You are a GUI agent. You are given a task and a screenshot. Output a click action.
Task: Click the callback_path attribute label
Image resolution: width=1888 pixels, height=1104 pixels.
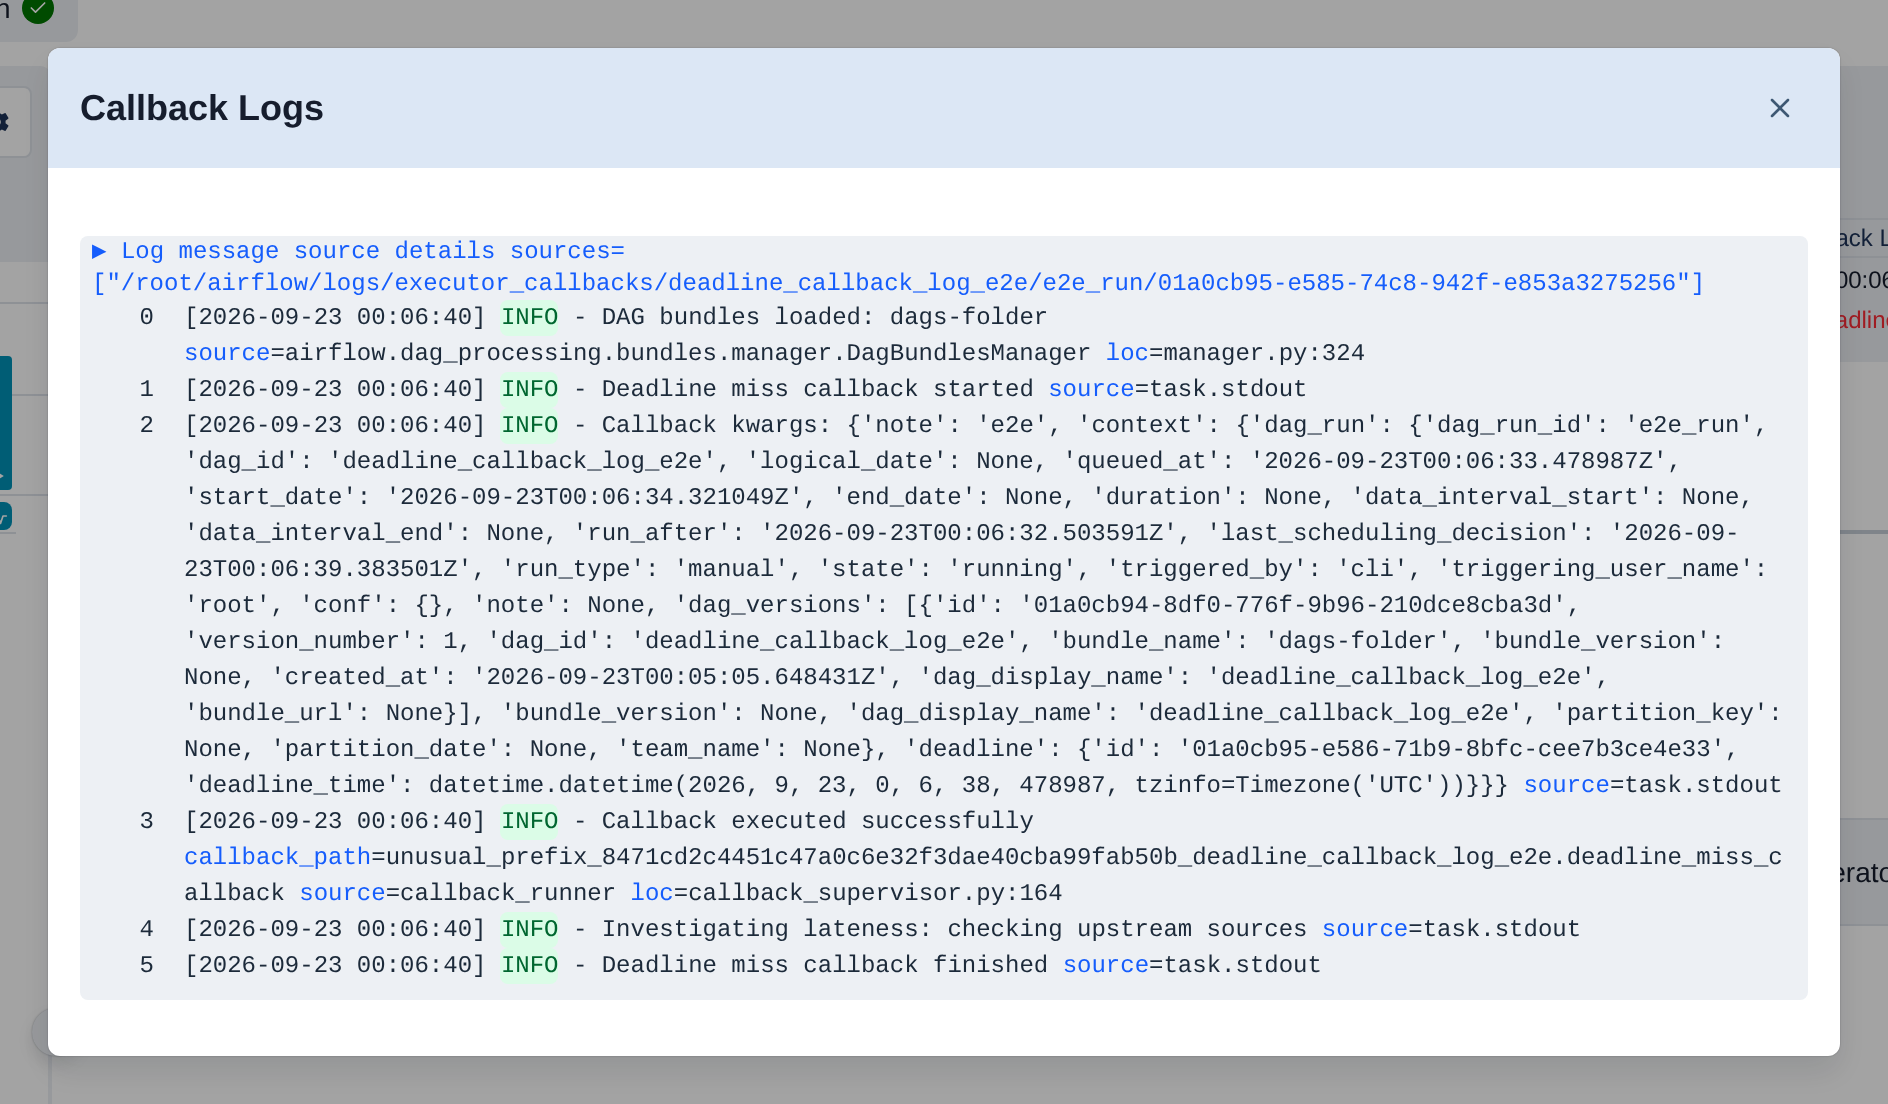point(277,857)
